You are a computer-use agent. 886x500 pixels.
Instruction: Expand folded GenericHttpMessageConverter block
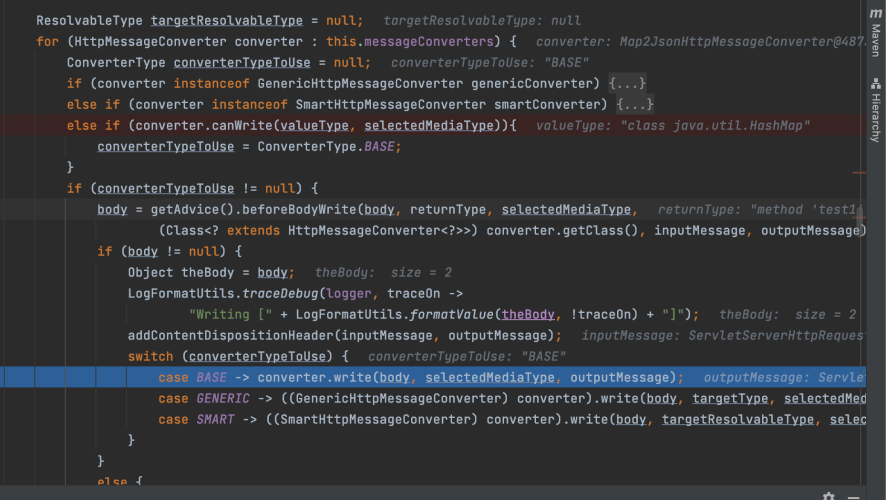[627, 83]
